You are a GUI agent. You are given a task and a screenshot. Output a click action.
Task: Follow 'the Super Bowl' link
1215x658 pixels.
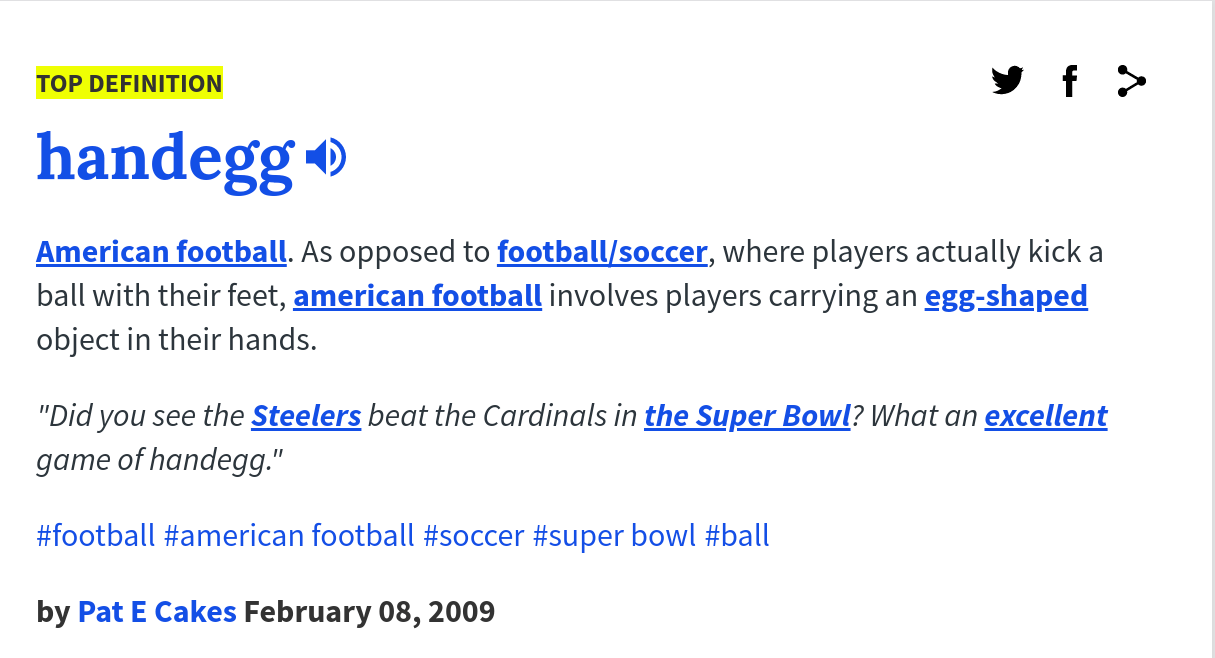pyautogui.click(x=747, y=415)
